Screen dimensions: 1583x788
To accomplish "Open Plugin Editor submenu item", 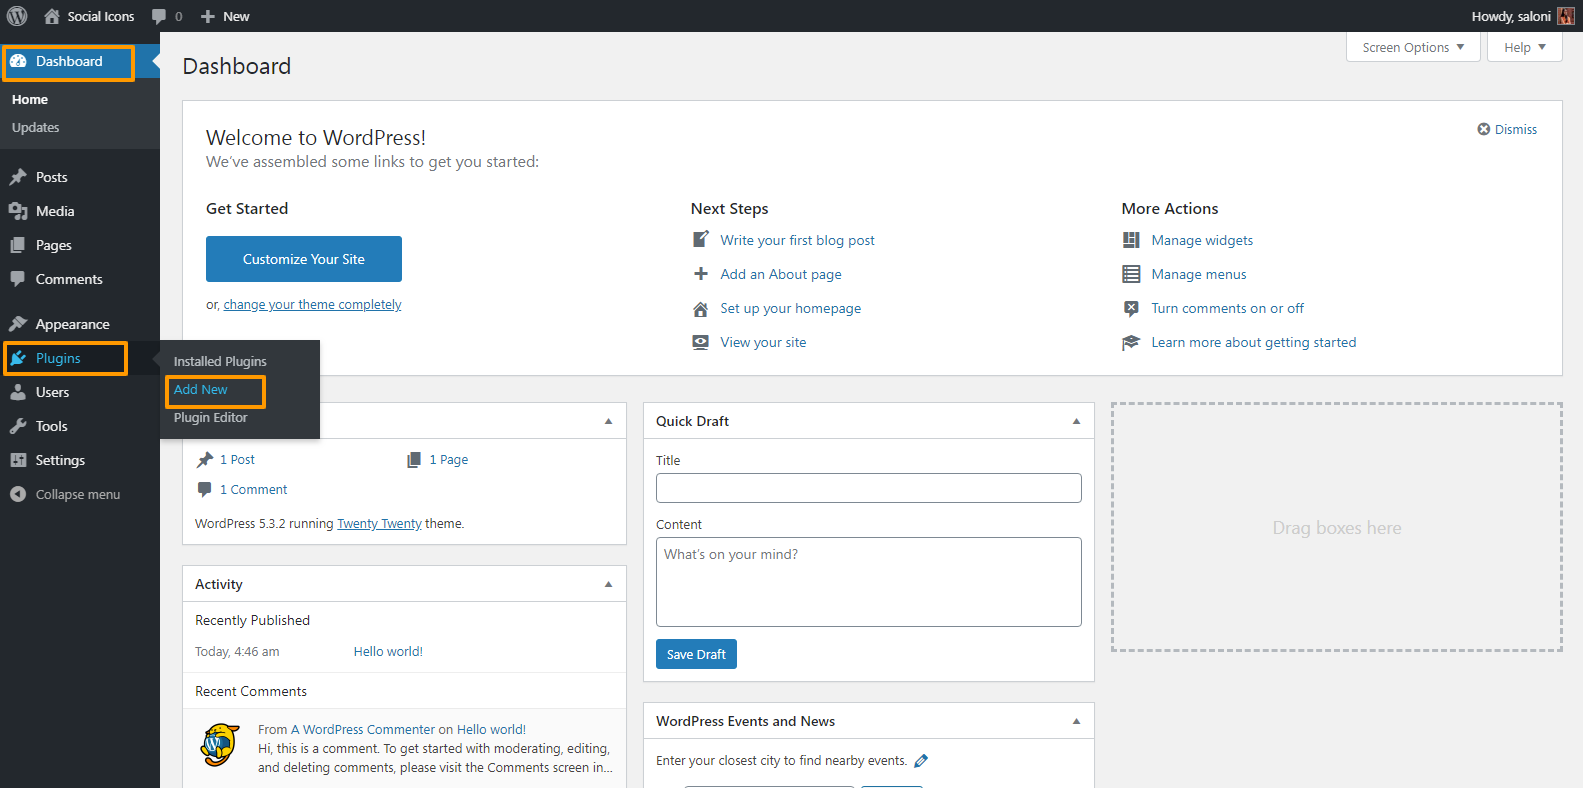I will (x=211, y=418).
